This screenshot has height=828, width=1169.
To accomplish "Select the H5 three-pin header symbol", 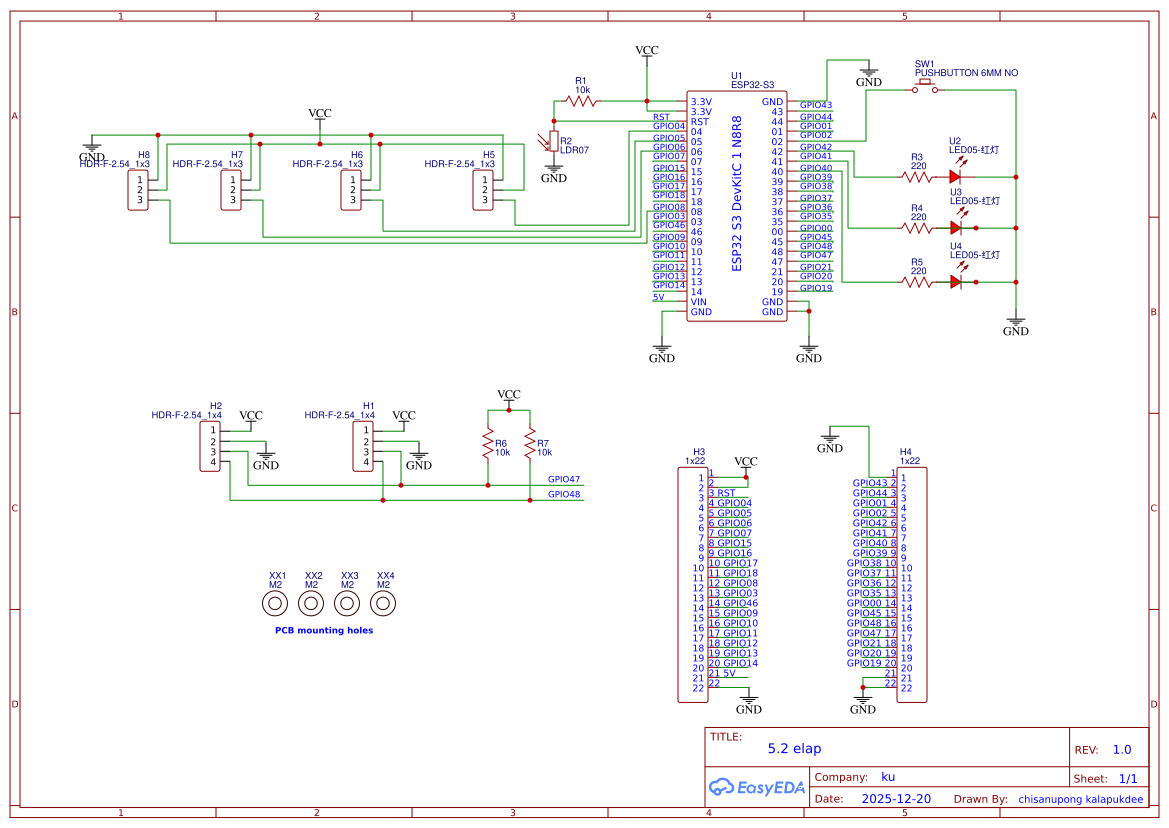I will click(483, 190).
